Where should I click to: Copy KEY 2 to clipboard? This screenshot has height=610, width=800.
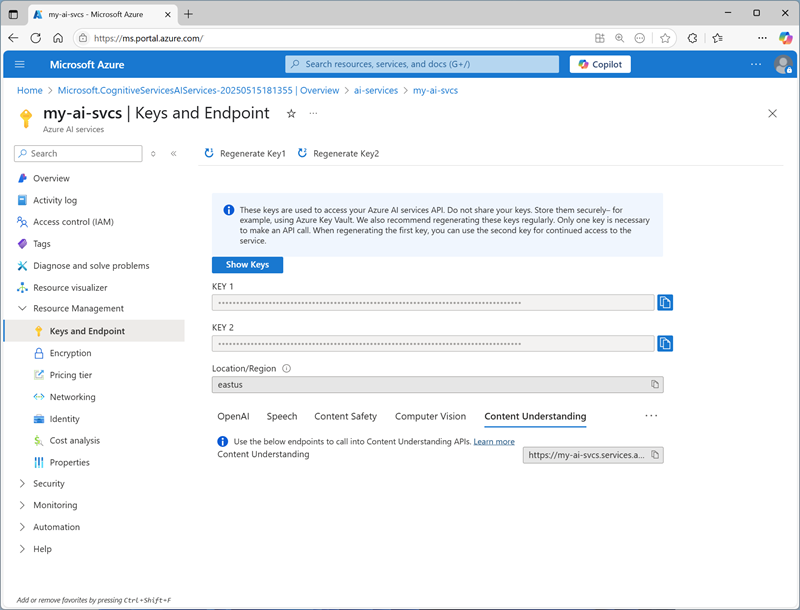pos(665,343)
